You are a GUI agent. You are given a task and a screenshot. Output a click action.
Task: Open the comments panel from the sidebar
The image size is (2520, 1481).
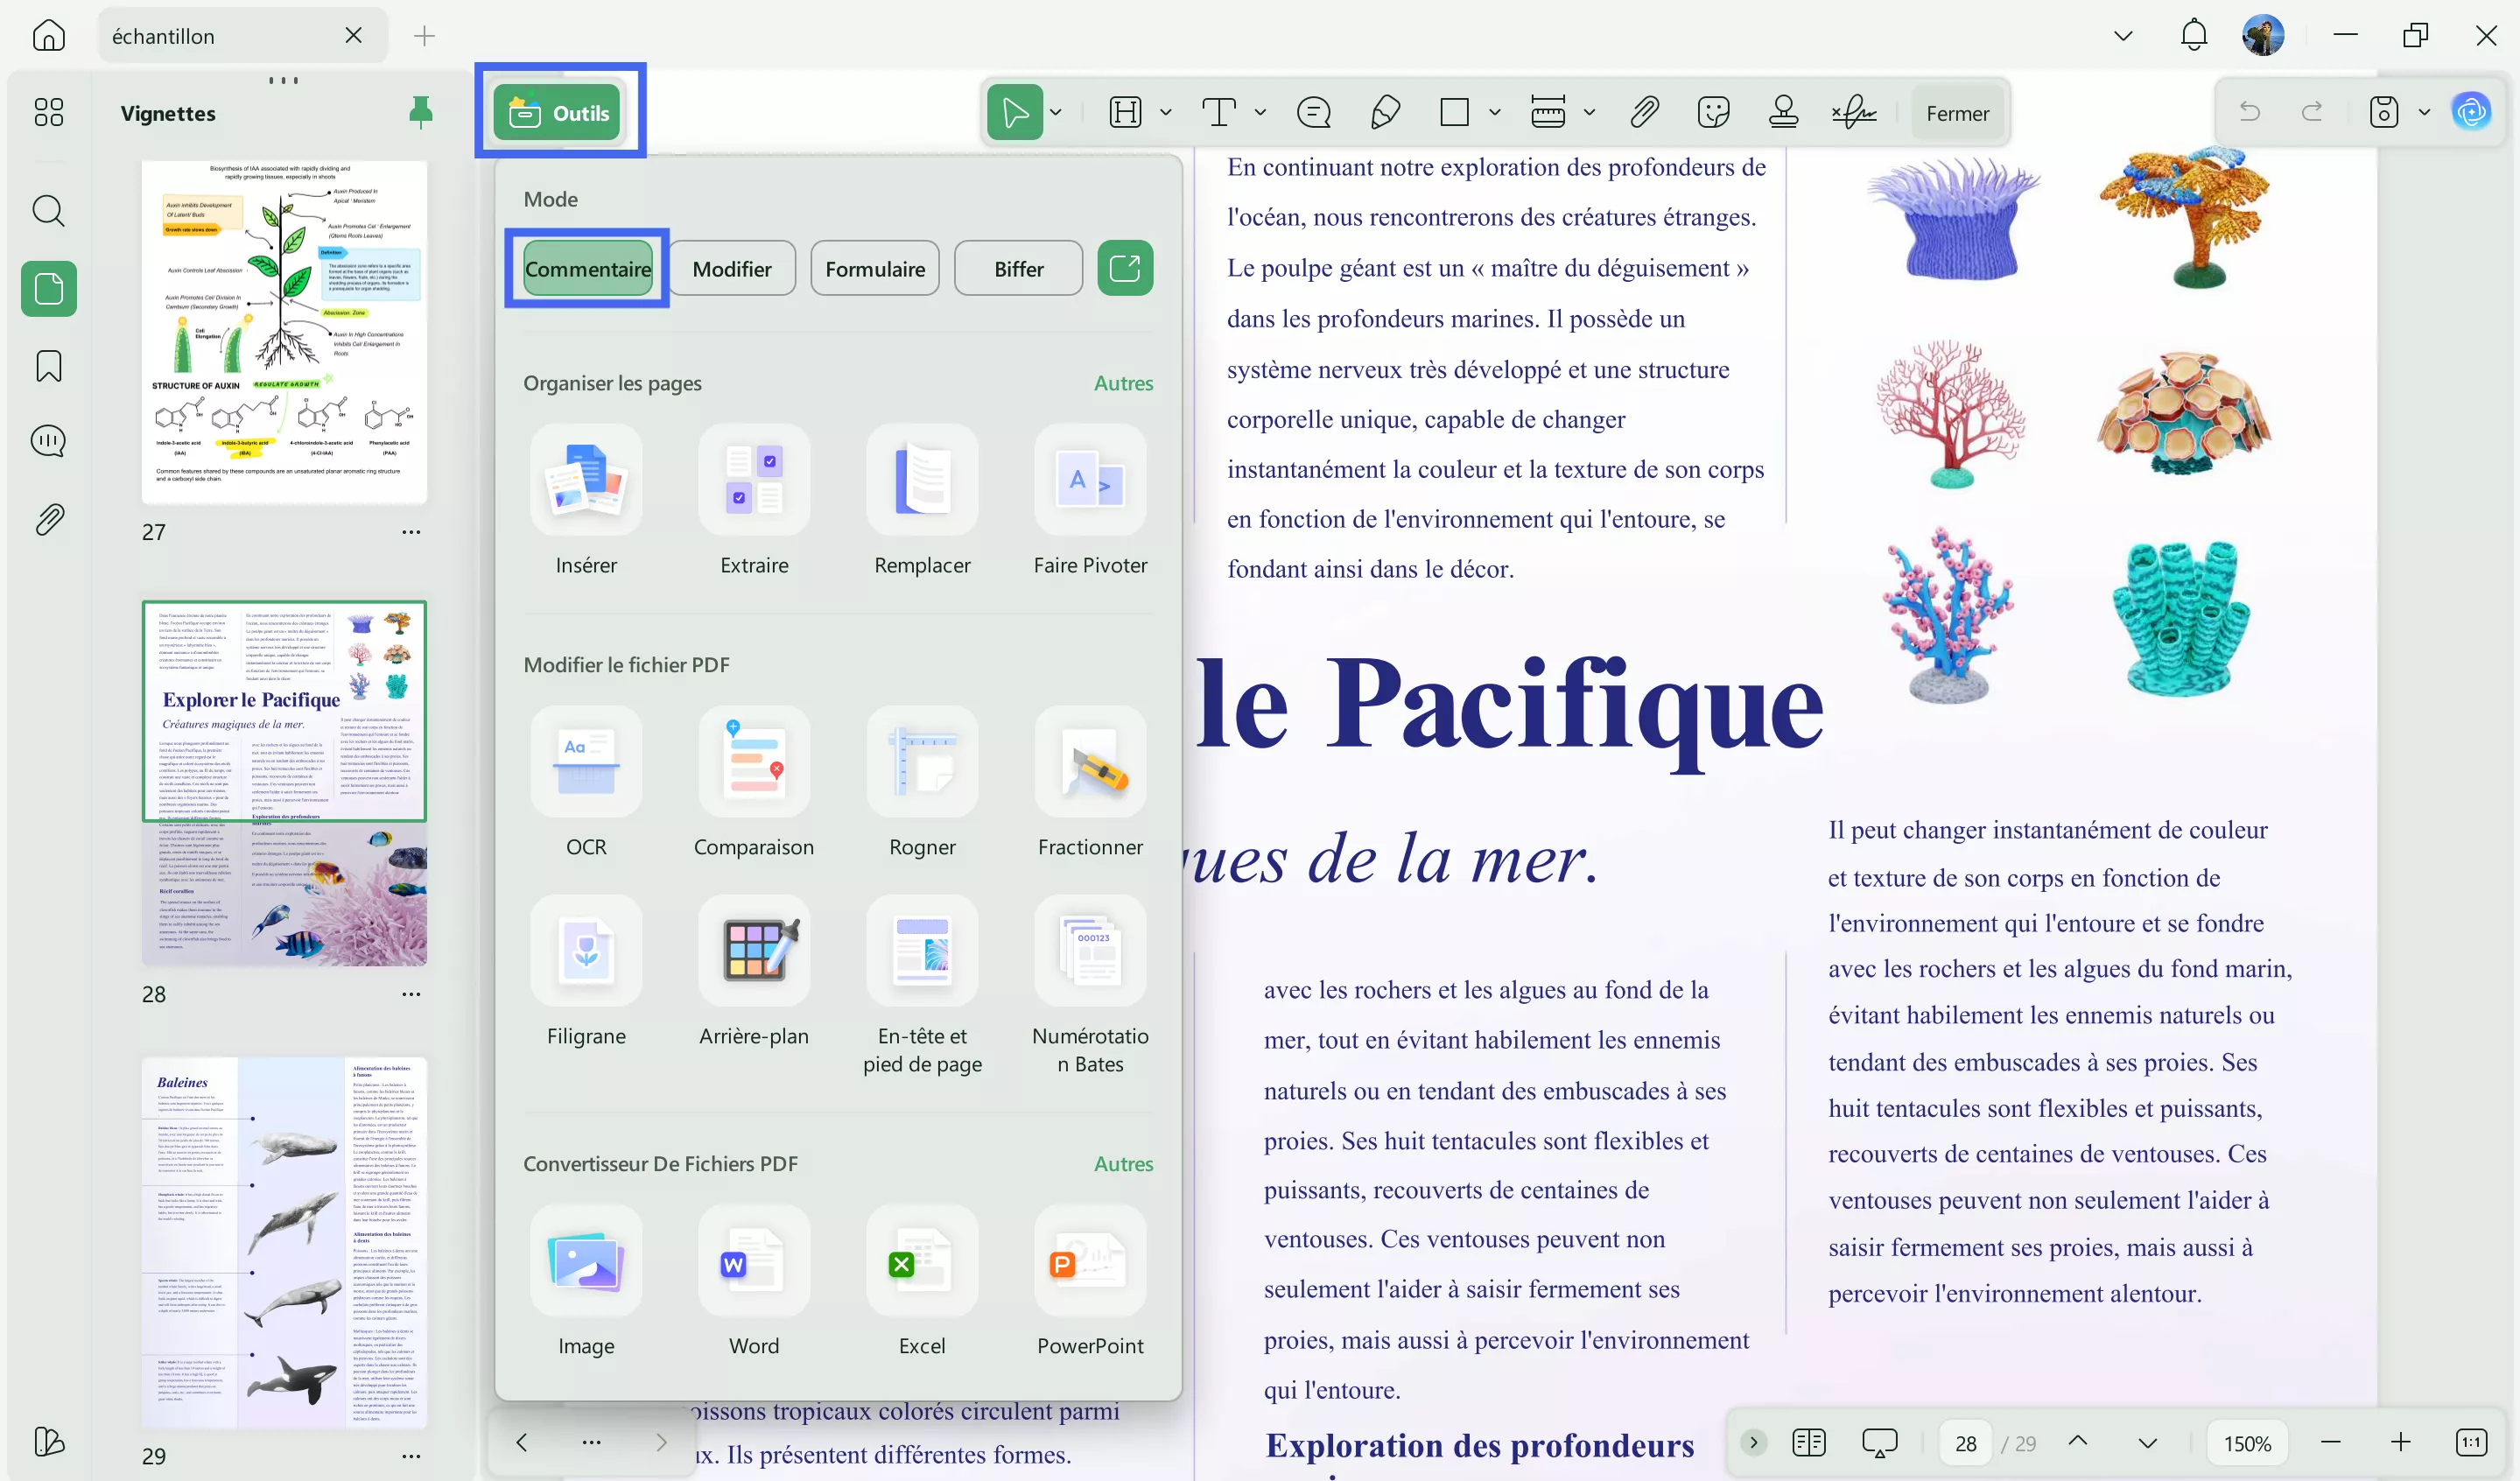point(48,440)
